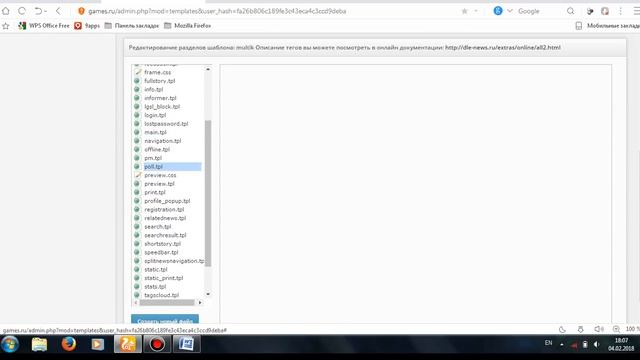Bookmark this page with the star in address bar
Viewport: 640px width, 360px height.
coord(464,11)
